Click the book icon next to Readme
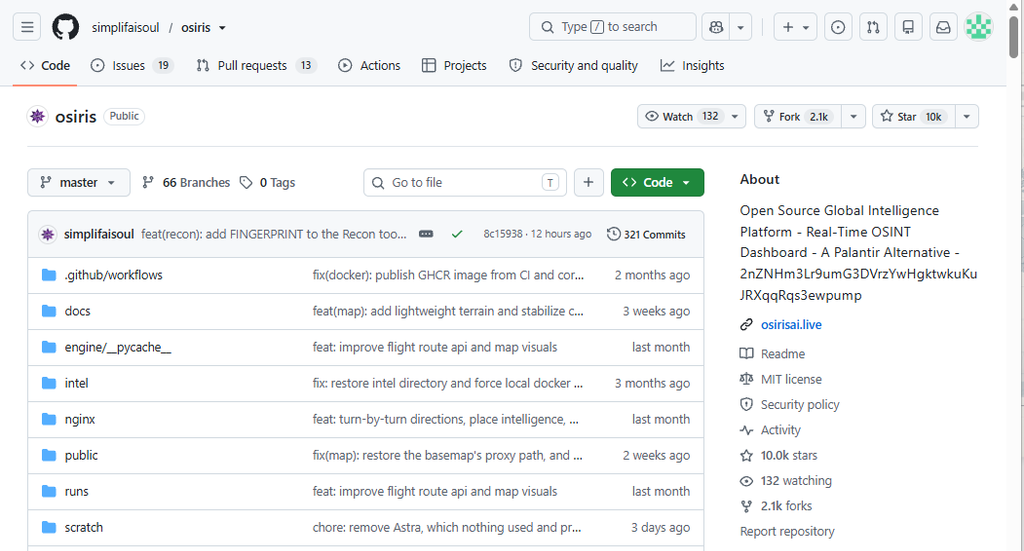 coord(746,354)
